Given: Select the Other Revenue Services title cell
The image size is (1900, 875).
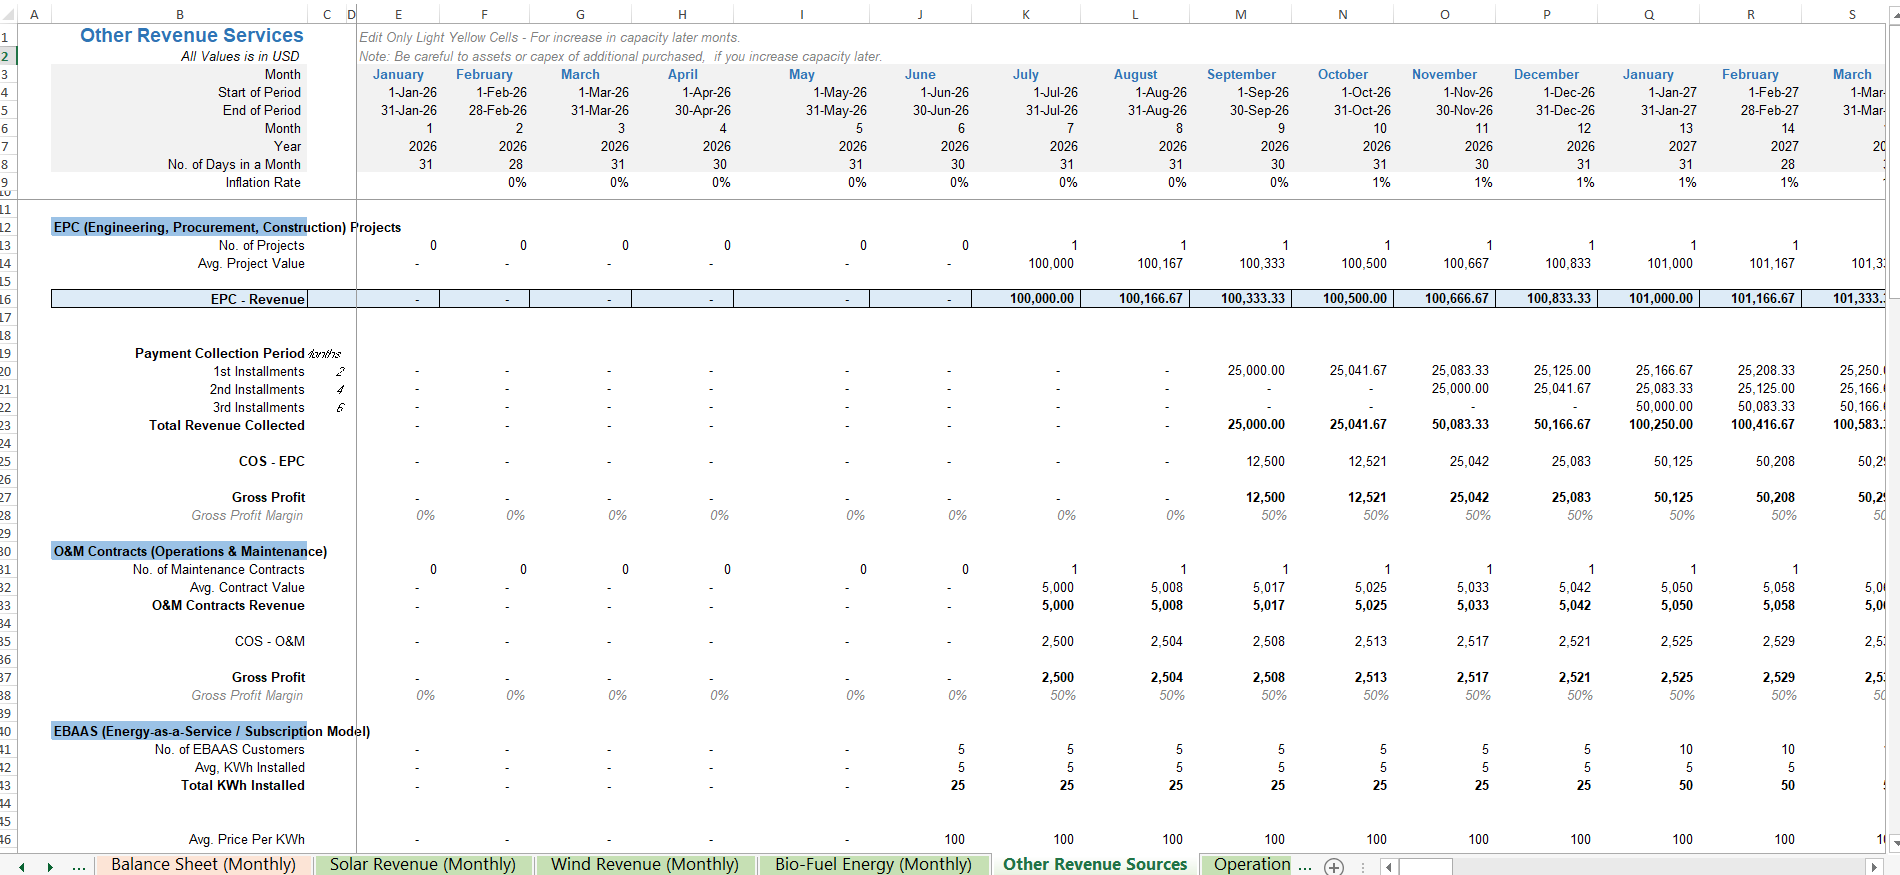Looking at the screenshot, I should click(x=191, y=35).
